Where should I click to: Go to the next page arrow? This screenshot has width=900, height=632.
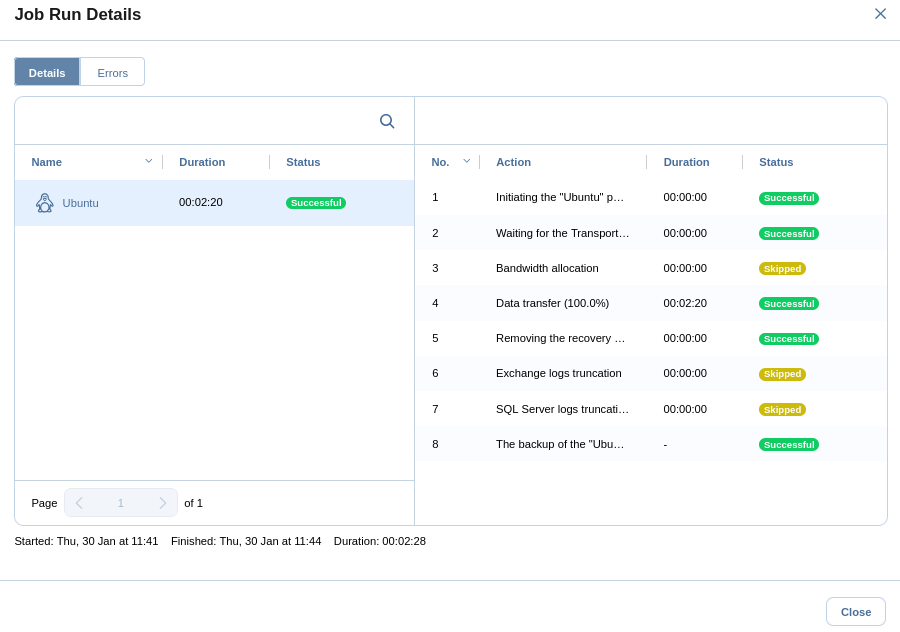(x=163, y=503)
